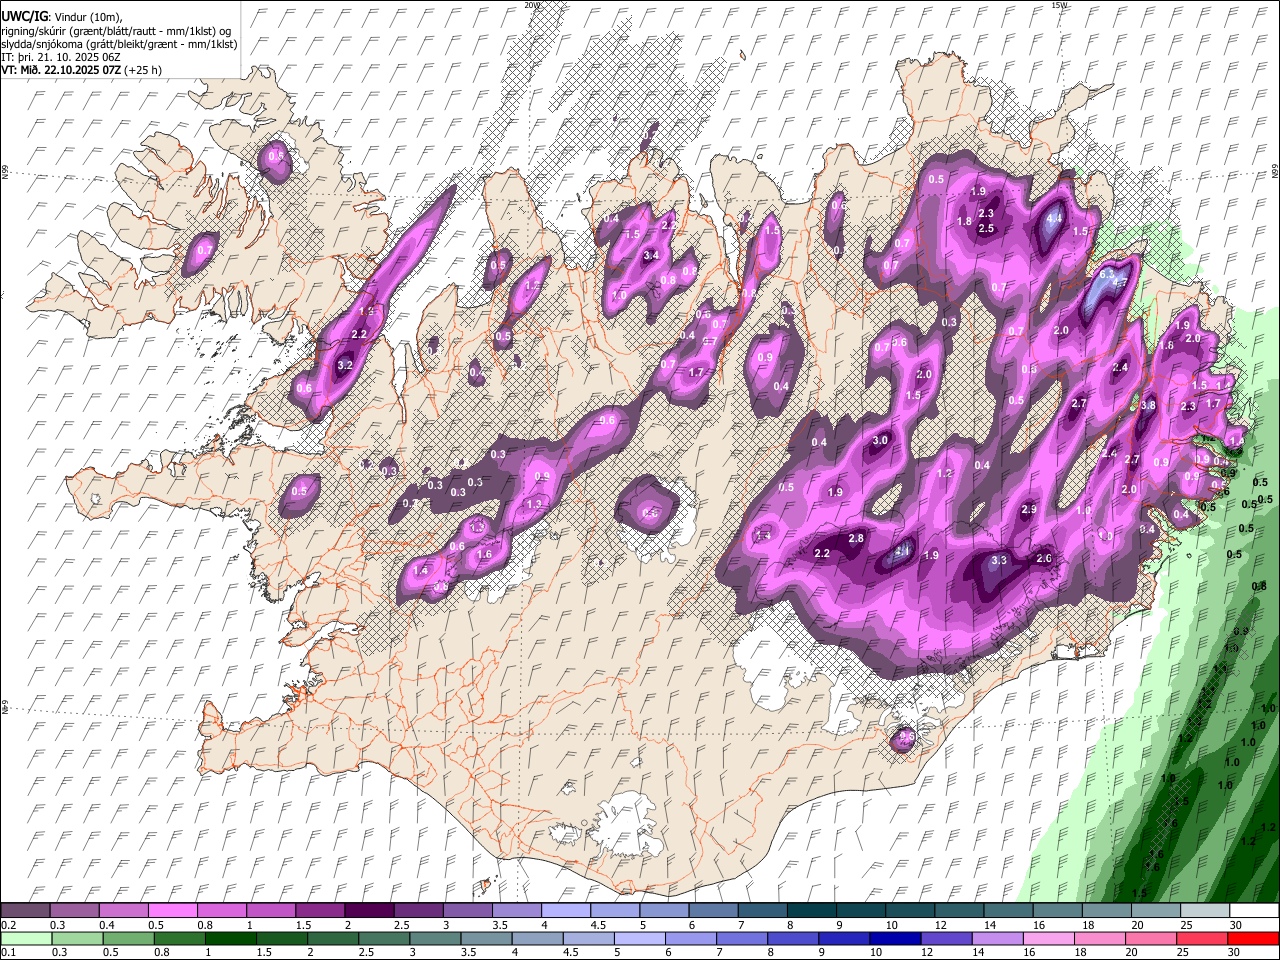Click the violet 12 swatch in the rain legend
This screenshot has height=960, width=1280.
click(x=946, y=938)
